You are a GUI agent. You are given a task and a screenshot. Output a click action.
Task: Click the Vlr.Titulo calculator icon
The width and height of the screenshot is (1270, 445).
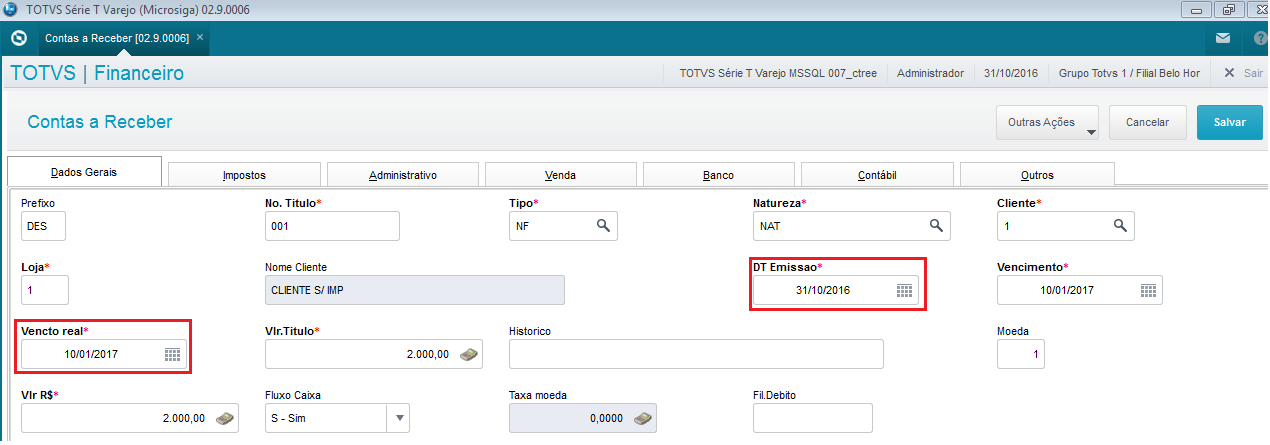pos(468,354)
